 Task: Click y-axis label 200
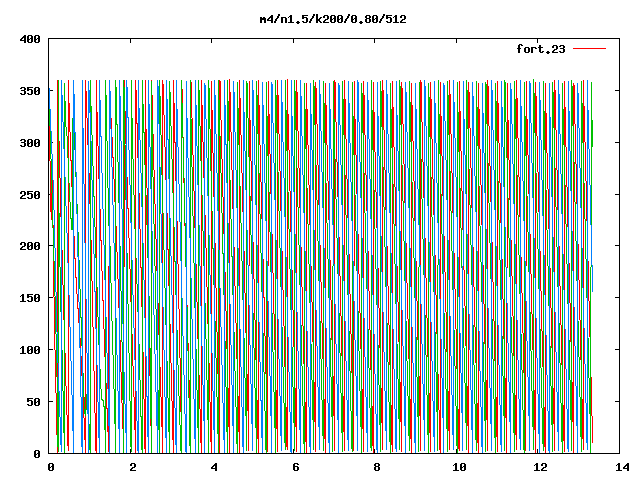click(30, 246)
